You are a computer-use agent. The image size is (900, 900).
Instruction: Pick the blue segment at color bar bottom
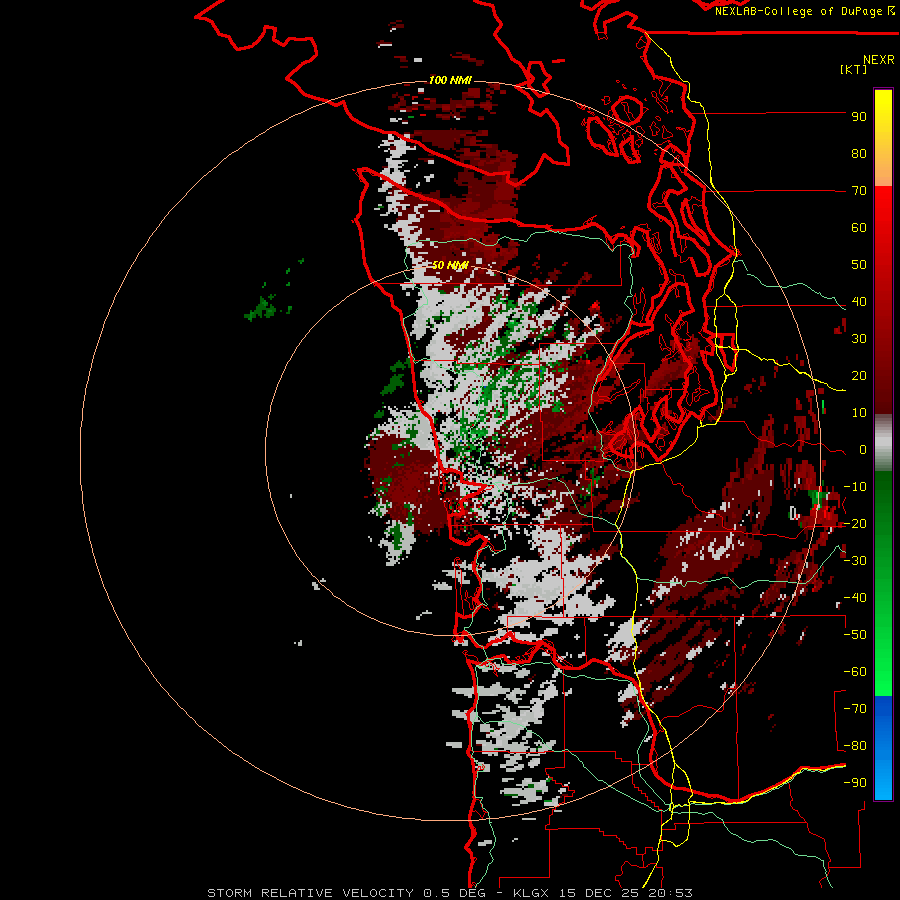[883, 748]
